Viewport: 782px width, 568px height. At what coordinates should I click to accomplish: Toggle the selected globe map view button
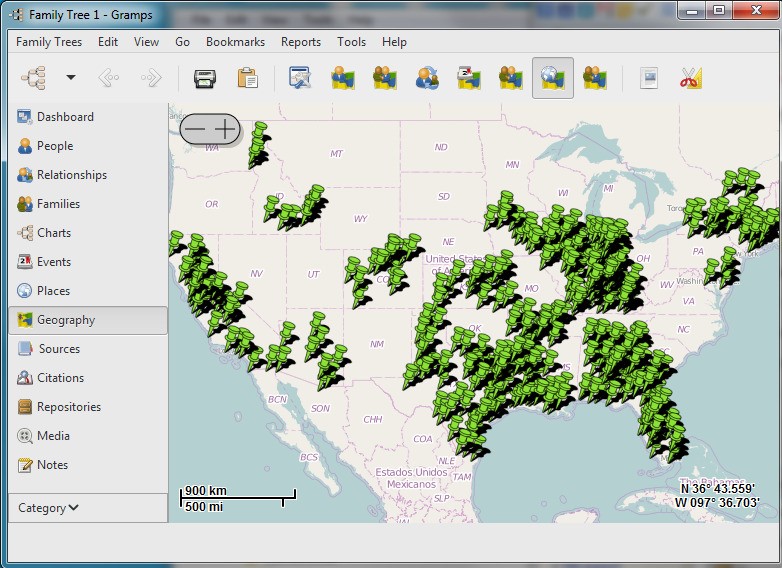[552, 78]
